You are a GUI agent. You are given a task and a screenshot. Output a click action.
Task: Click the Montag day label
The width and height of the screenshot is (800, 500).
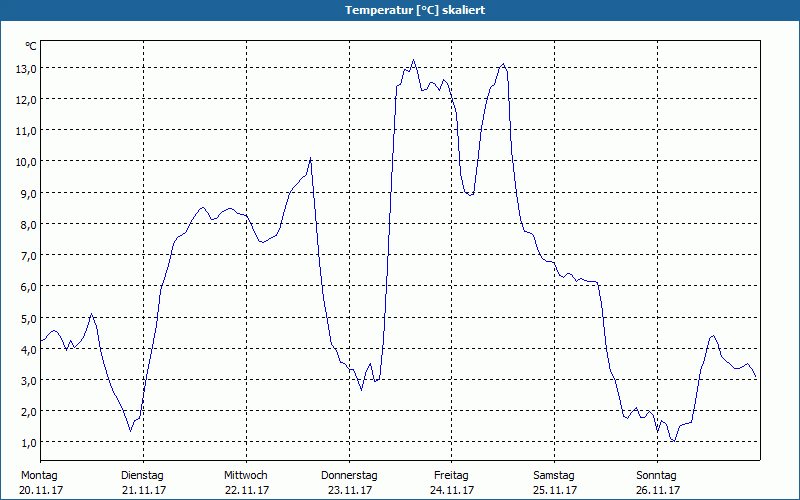pyautogui.click(x=39, y=476)
